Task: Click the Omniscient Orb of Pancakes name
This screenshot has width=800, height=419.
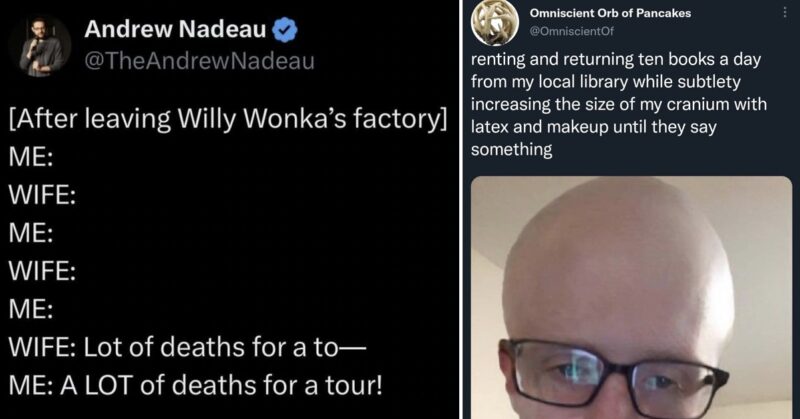Action: (610, 13)
